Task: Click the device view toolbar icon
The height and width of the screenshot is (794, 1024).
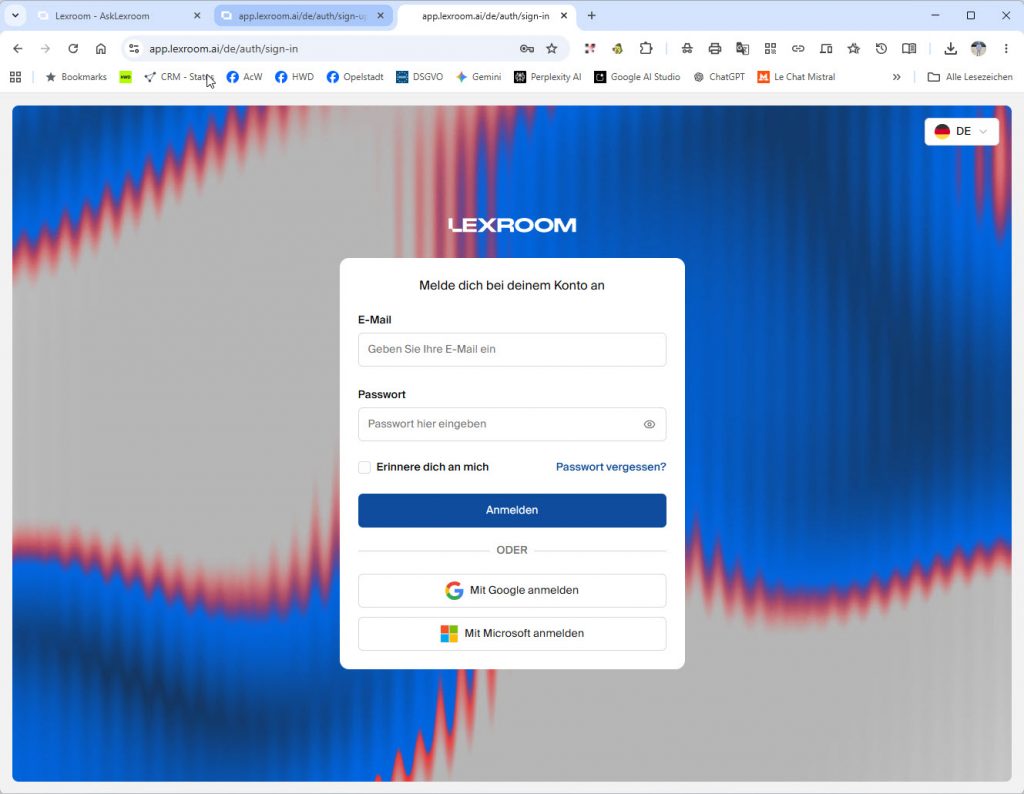Action: coord(826,48)
